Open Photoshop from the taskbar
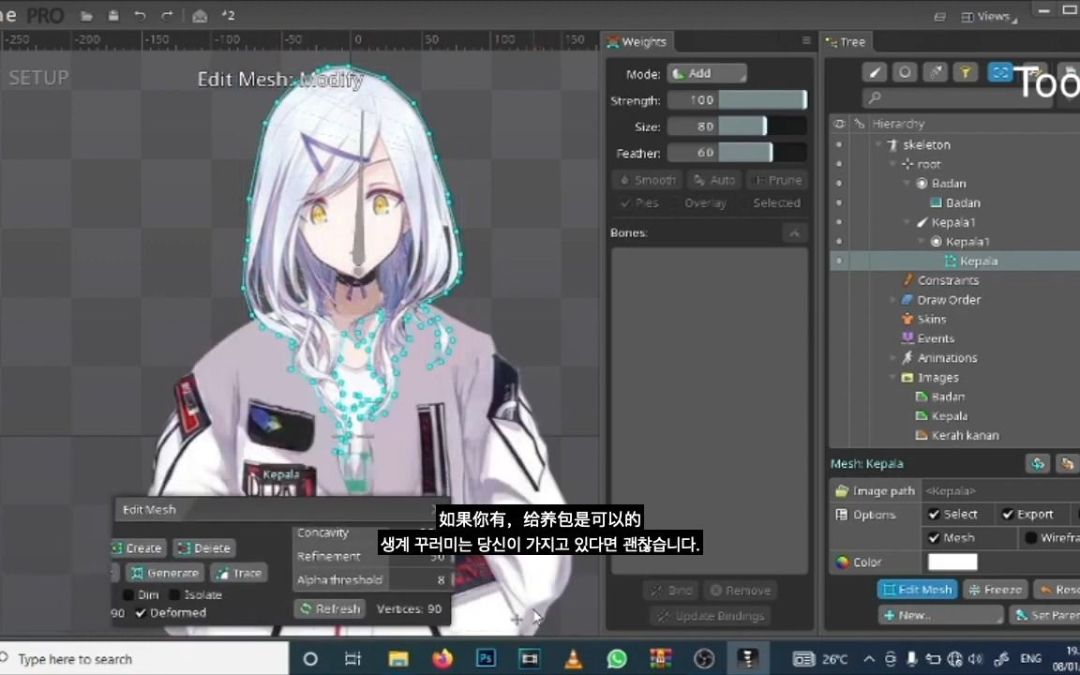The width and height of the screenshot is (1080, 675). [x=486, y=659]
